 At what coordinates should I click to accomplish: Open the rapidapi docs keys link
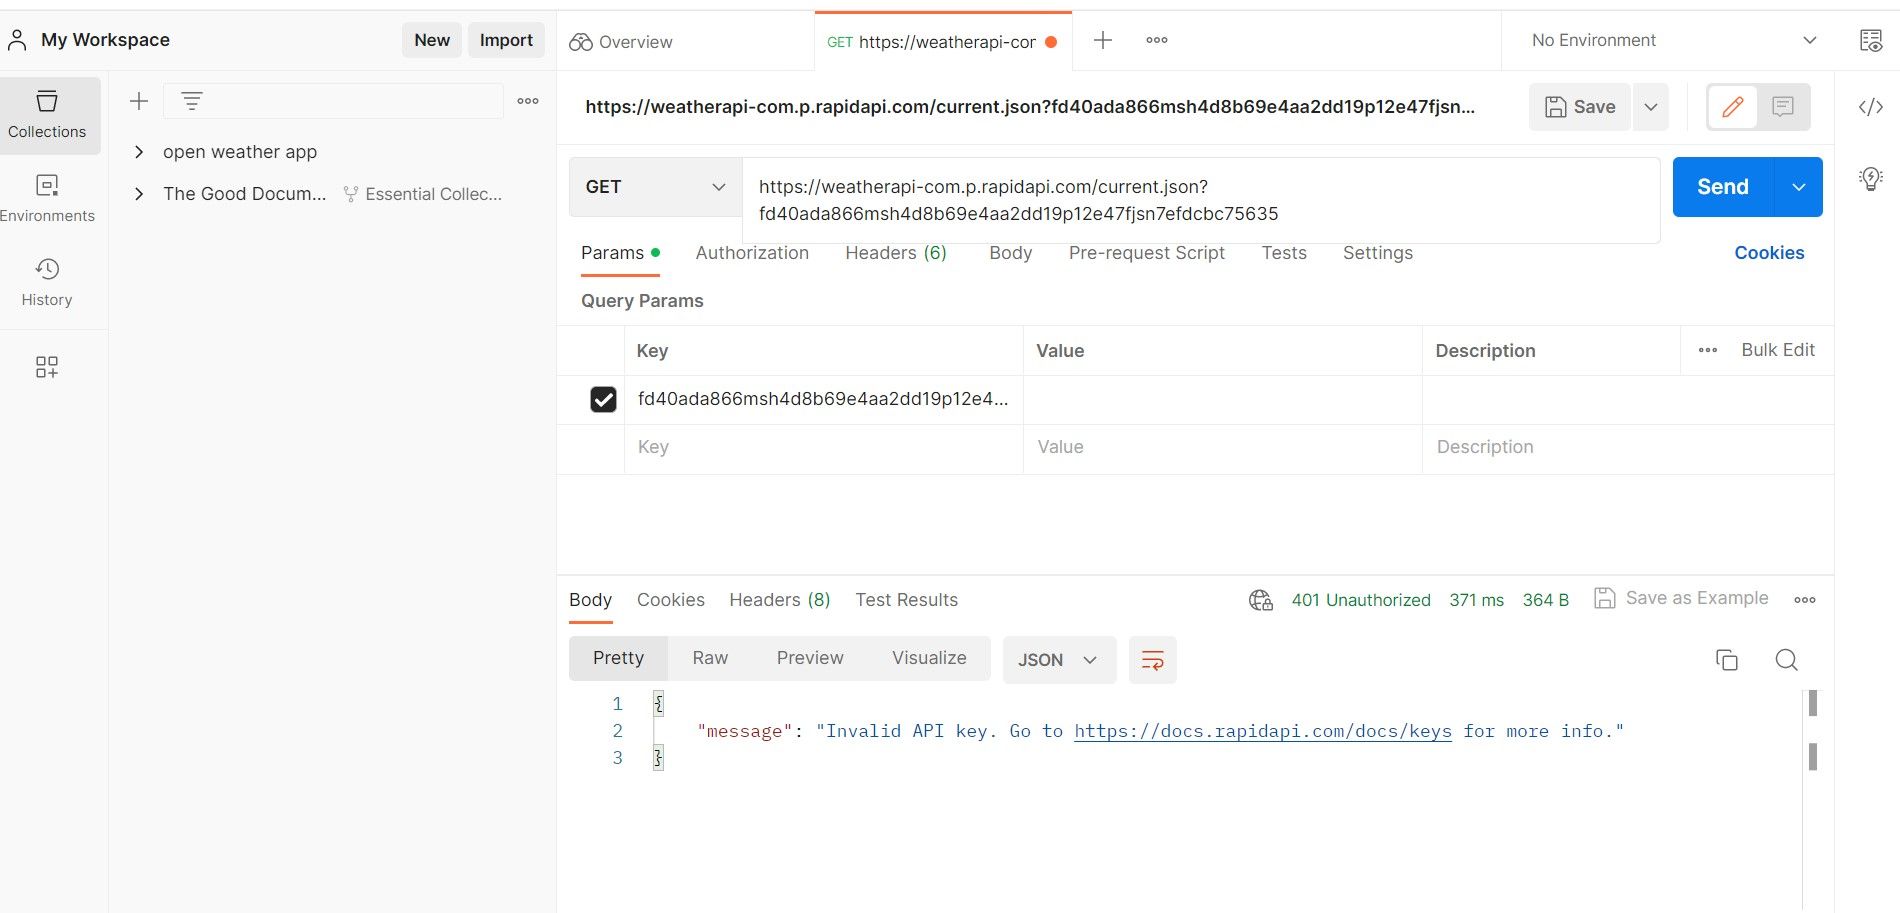coord(1262,731)
